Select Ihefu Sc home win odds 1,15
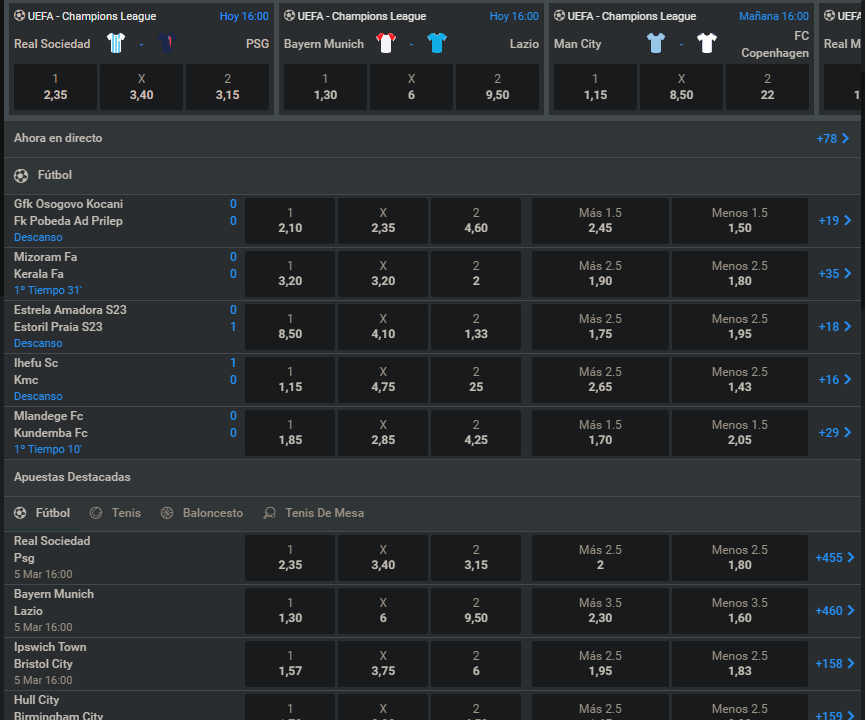 click(x=290, y=379)
